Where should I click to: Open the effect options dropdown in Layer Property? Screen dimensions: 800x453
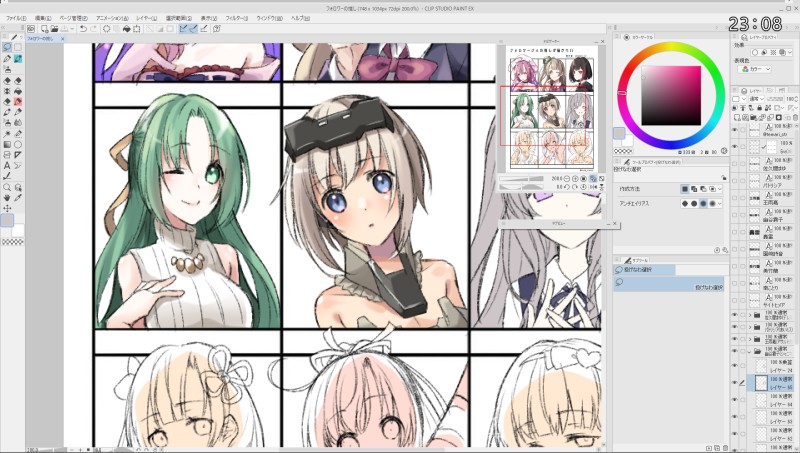tap(790, 53)
